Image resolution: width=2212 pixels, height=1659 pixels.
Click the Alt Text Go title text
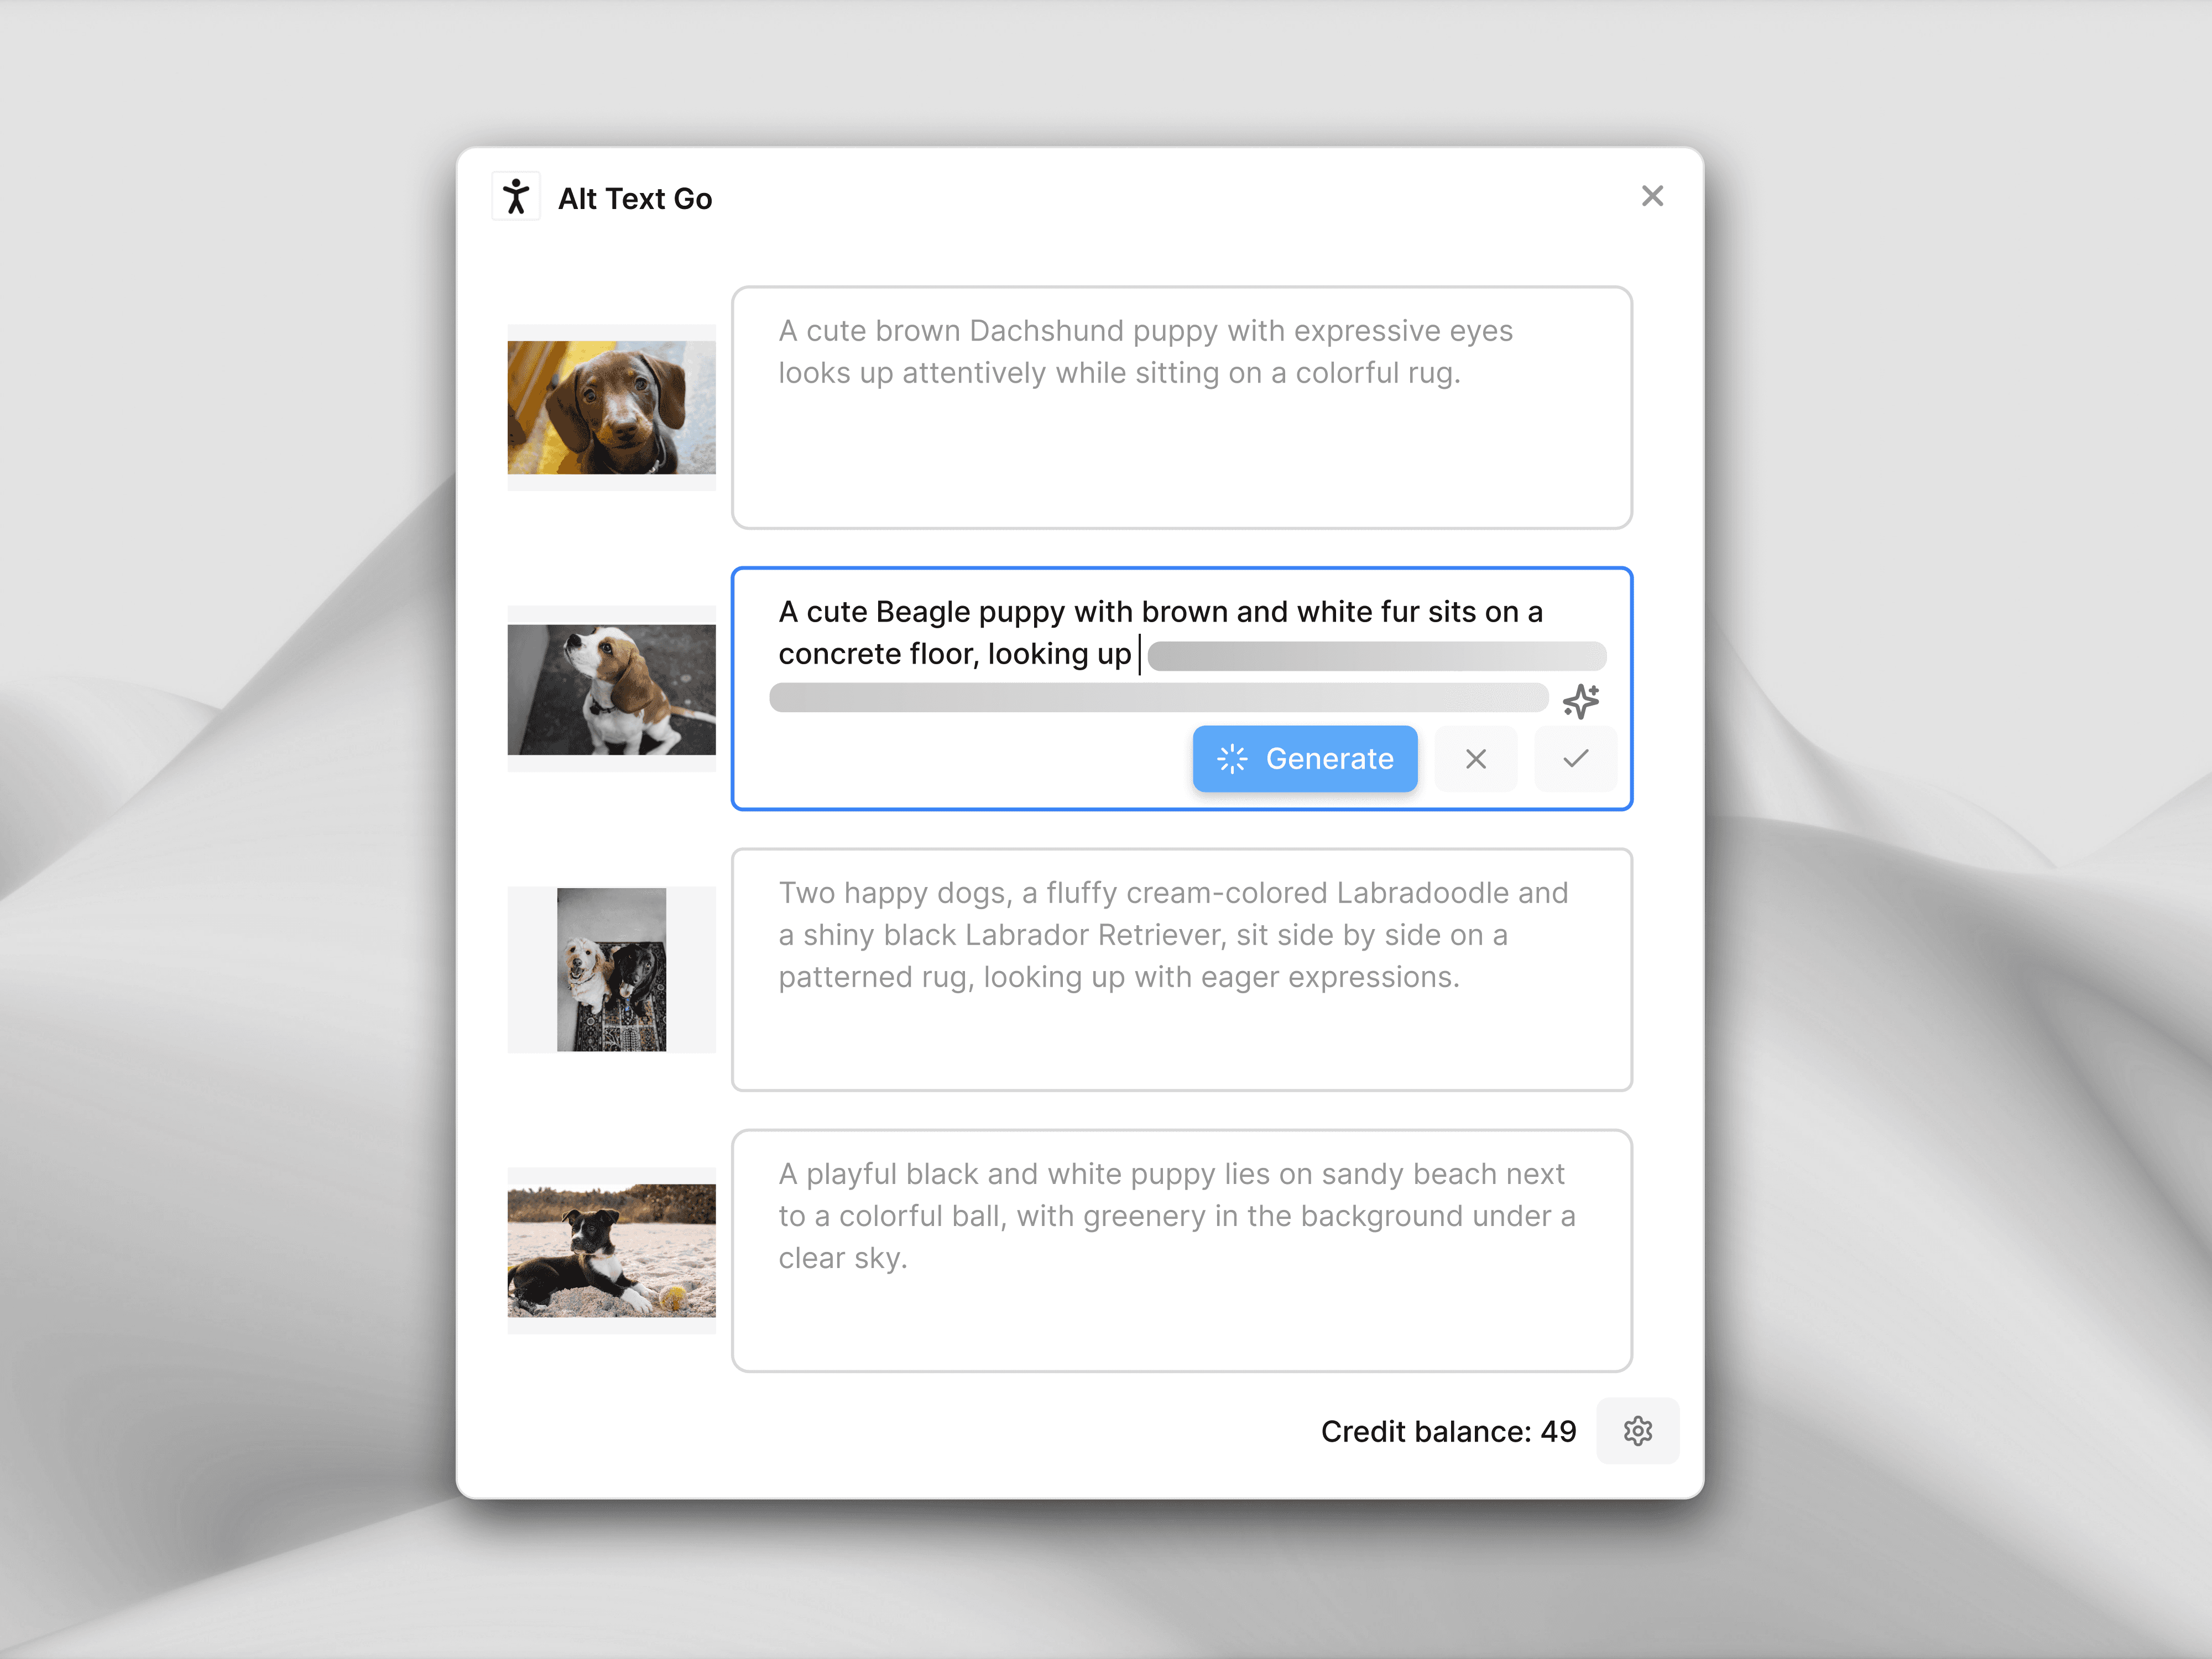635,197
